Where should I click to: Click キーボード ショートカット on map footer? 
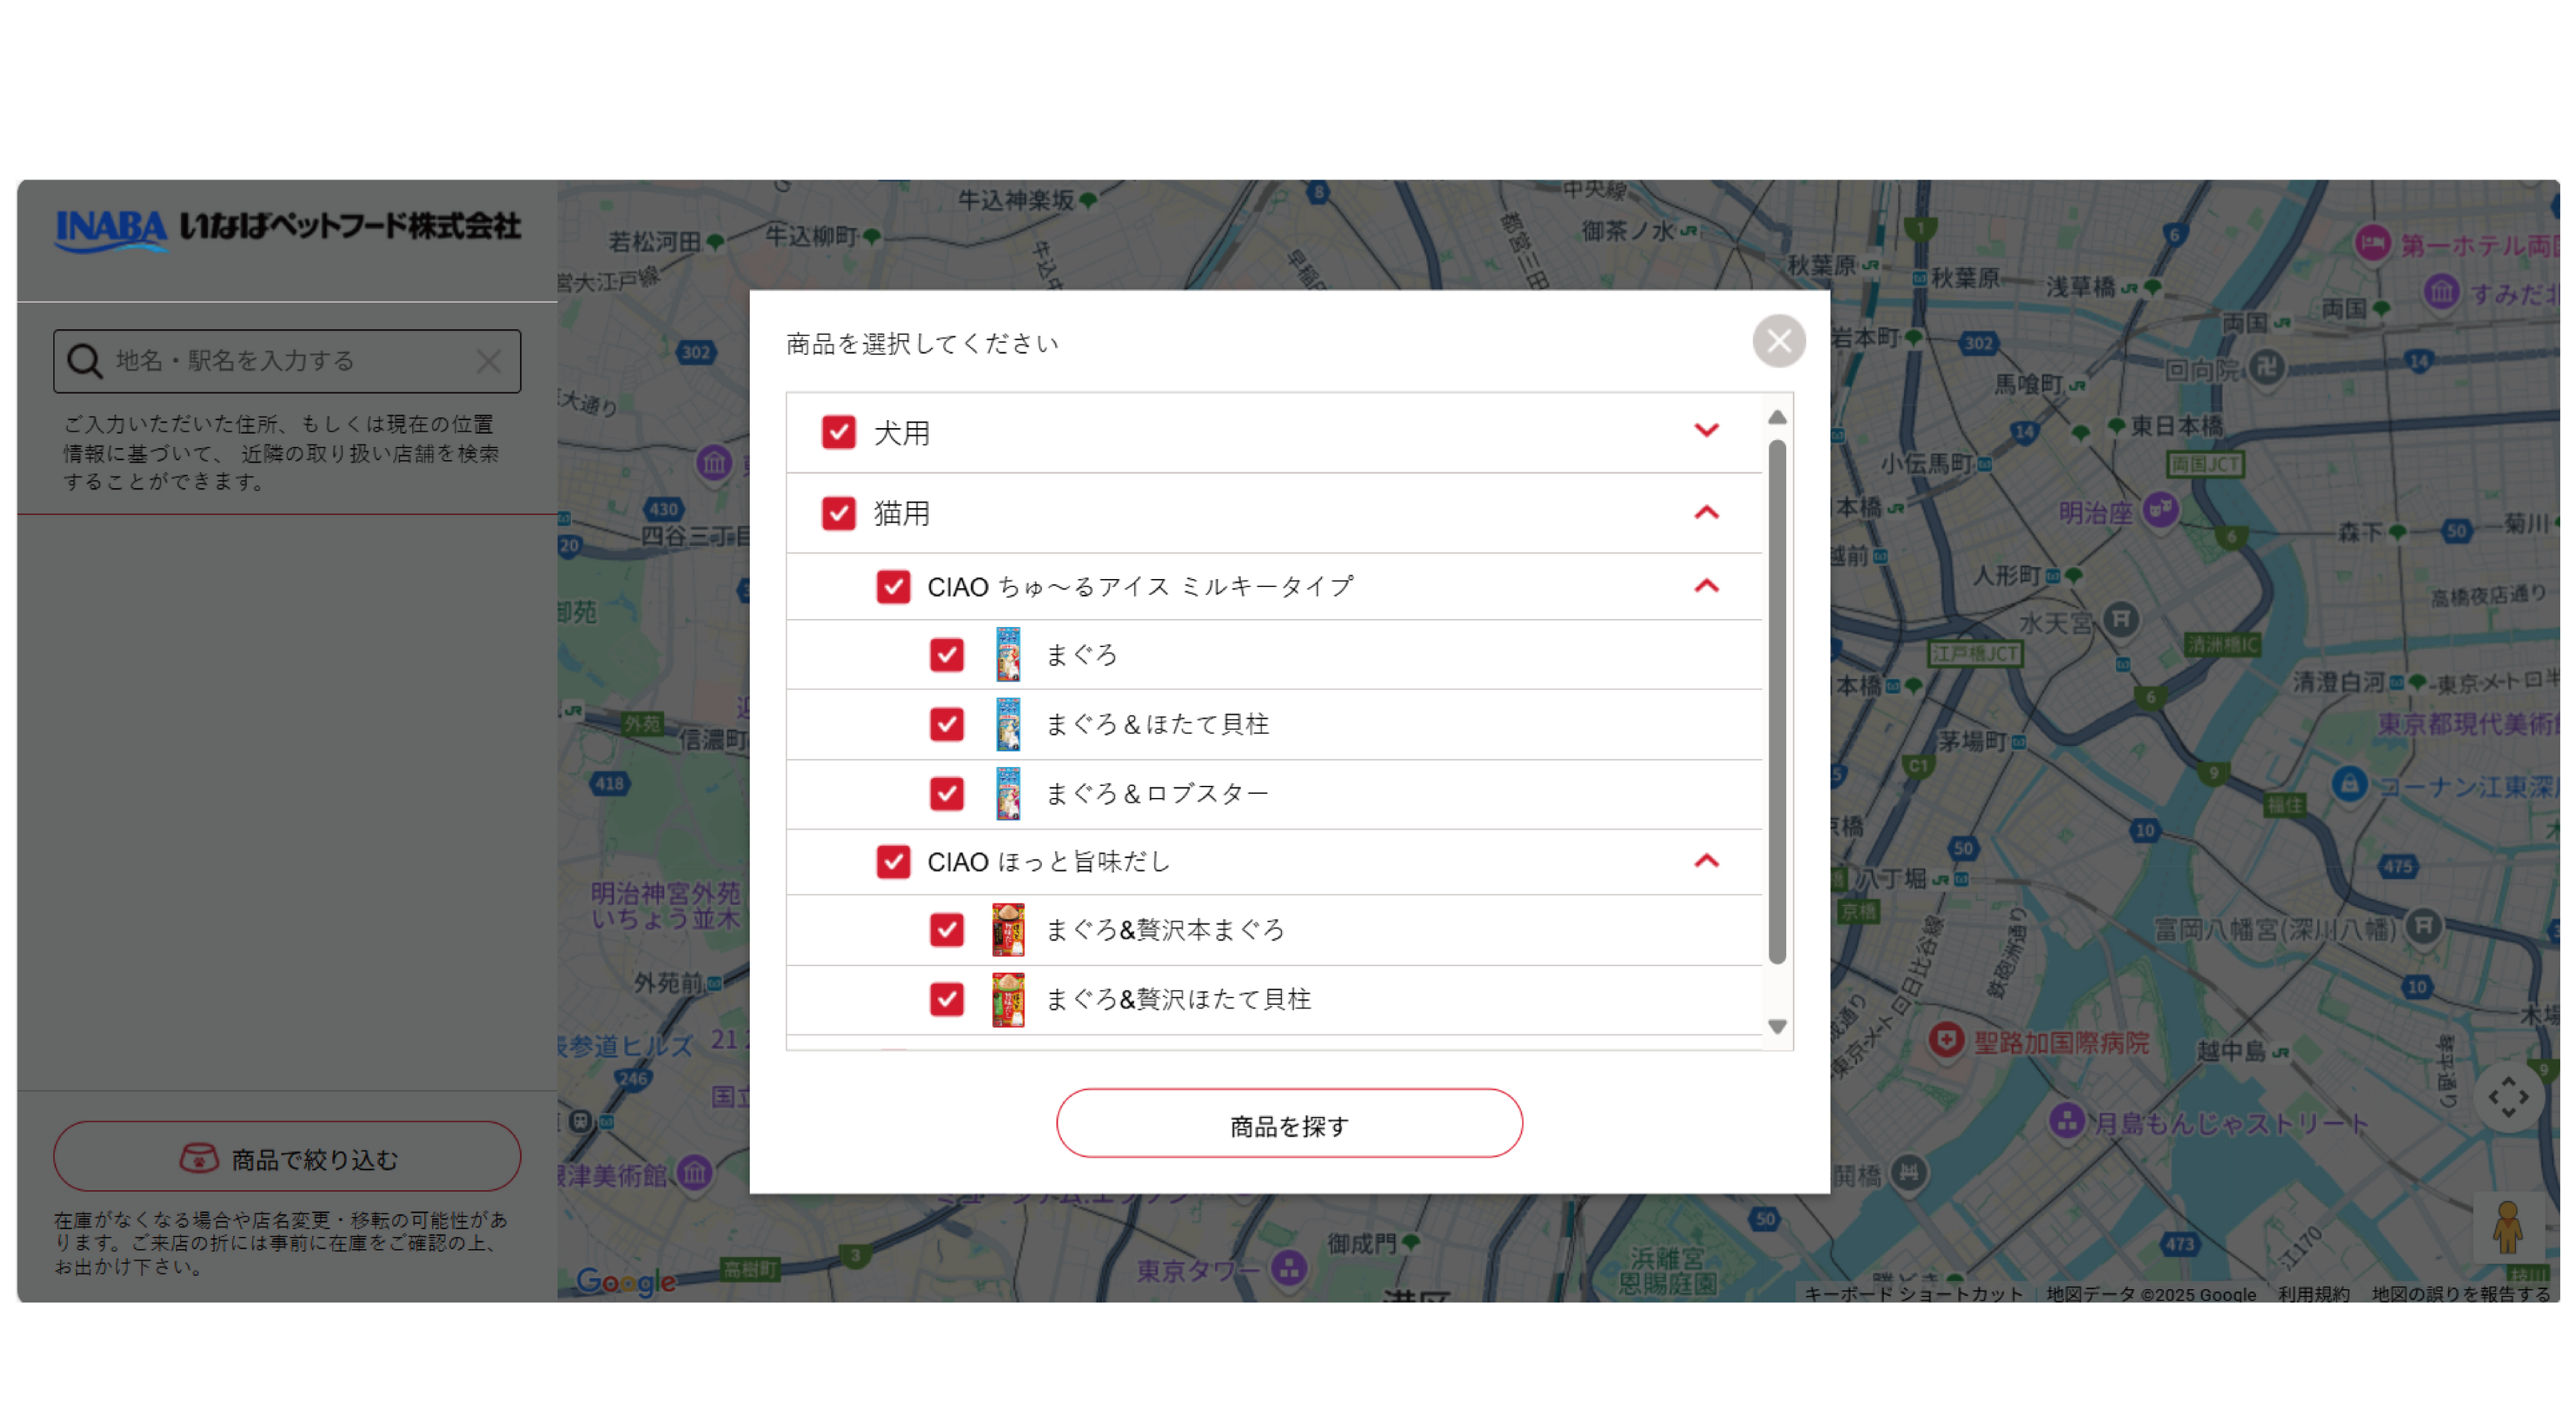pyautogui.click(x=1913, y=1294)
